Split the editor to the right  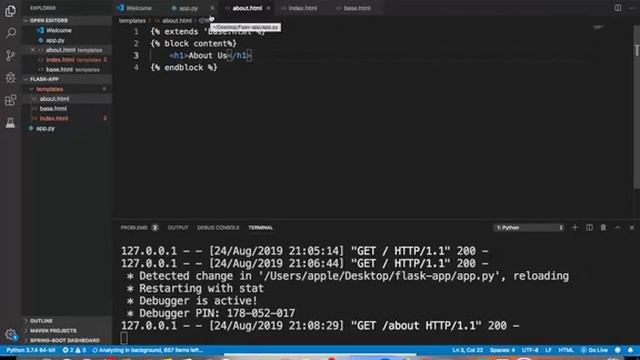(x=618, y=8)
